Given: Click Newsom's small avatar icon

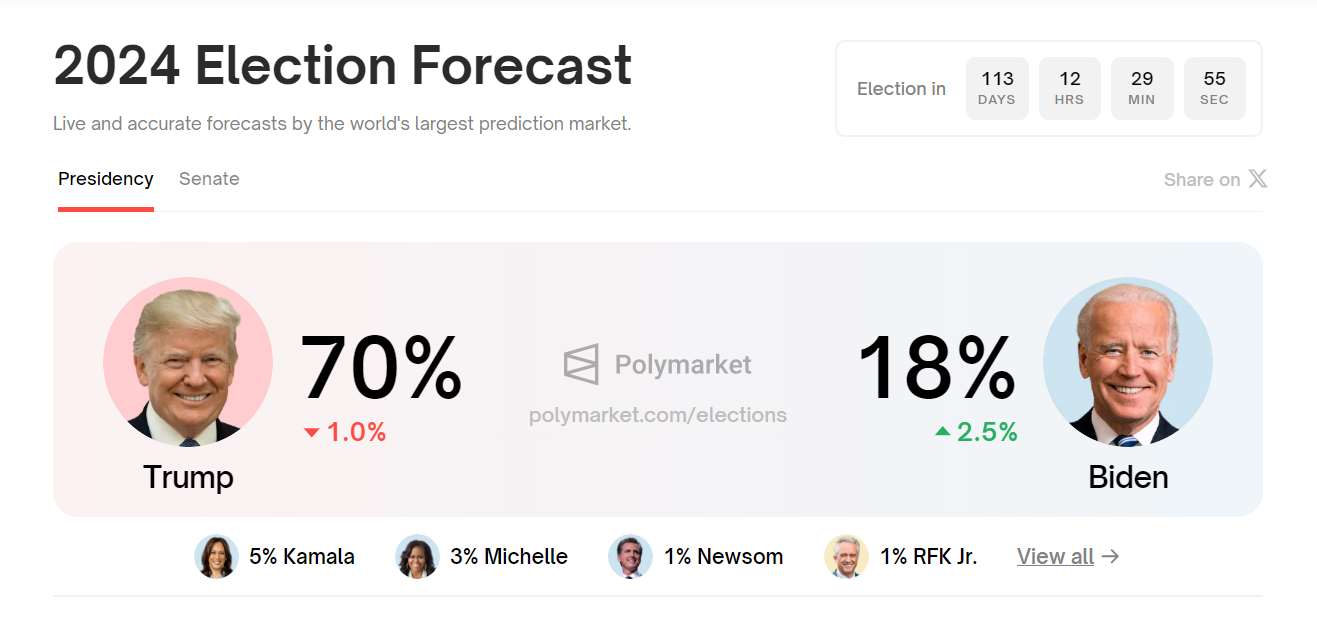Looking at the screenshot, I should point(630,557).
